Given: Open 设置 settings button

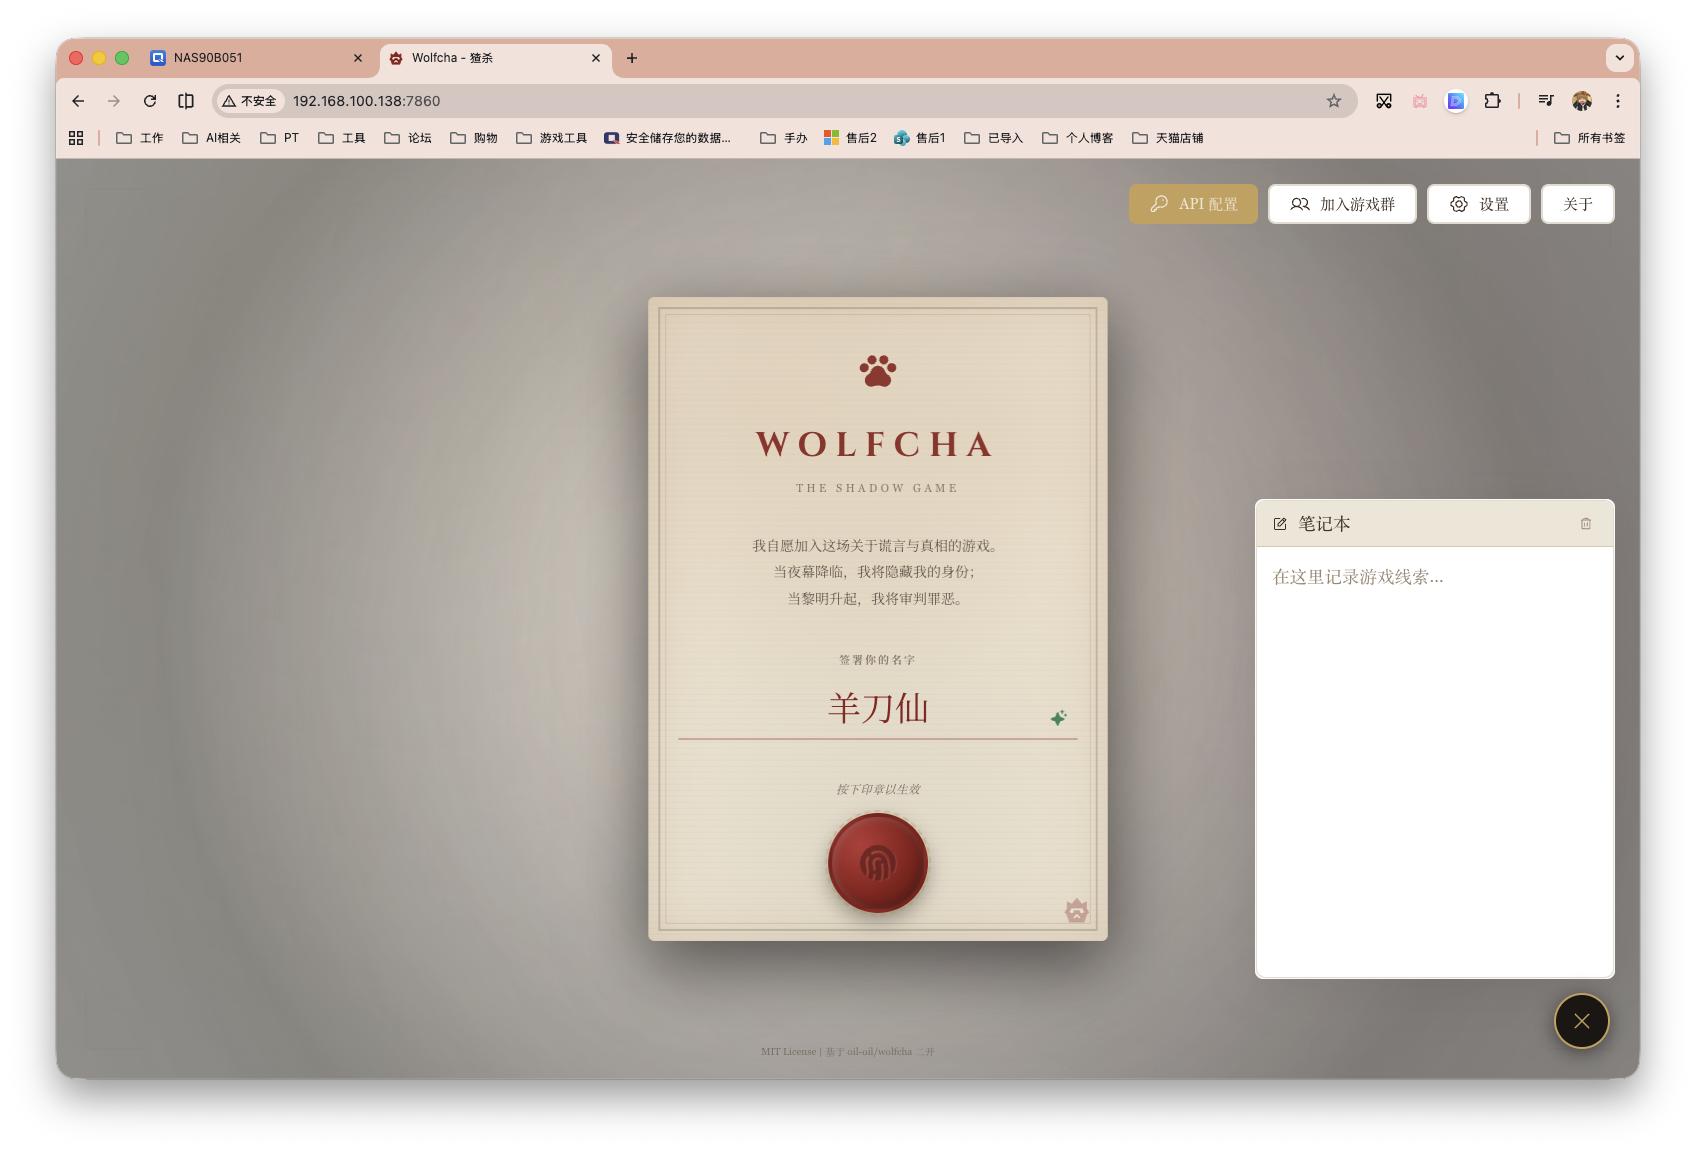Looking at the screenshot, I should coord(1478,204).
